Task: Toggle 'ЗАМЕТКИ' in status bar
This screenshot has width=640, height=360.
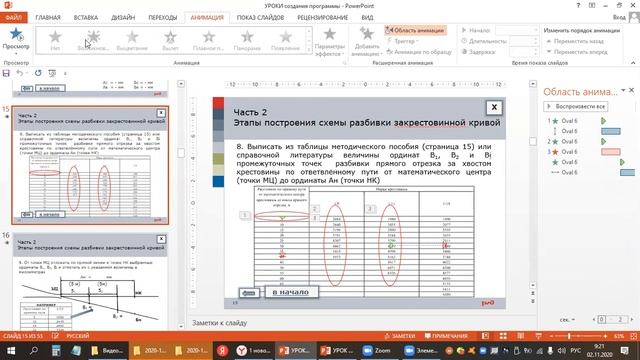Action: tap(400, 336)
